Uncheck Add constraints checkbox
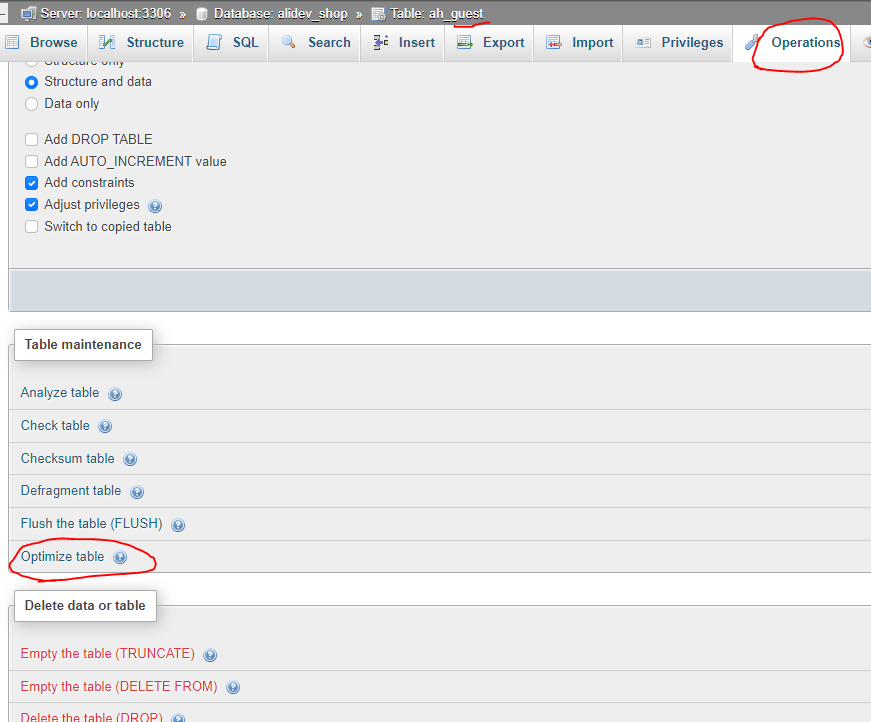Viewport: 871px width, 722px height. click(x=32, y=183)
